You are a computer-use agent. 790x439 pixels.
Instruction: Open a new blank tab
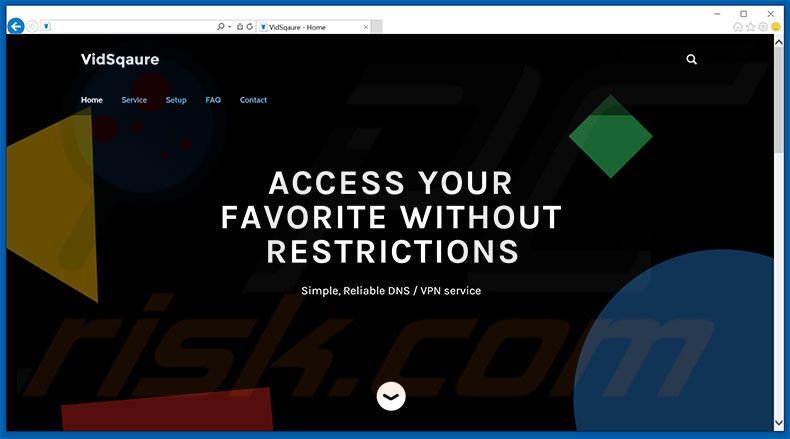(376, 27)
